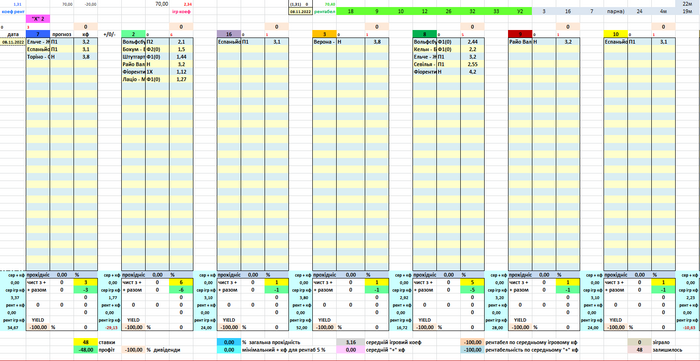Click the 19м cell in top right

[688, 11]
